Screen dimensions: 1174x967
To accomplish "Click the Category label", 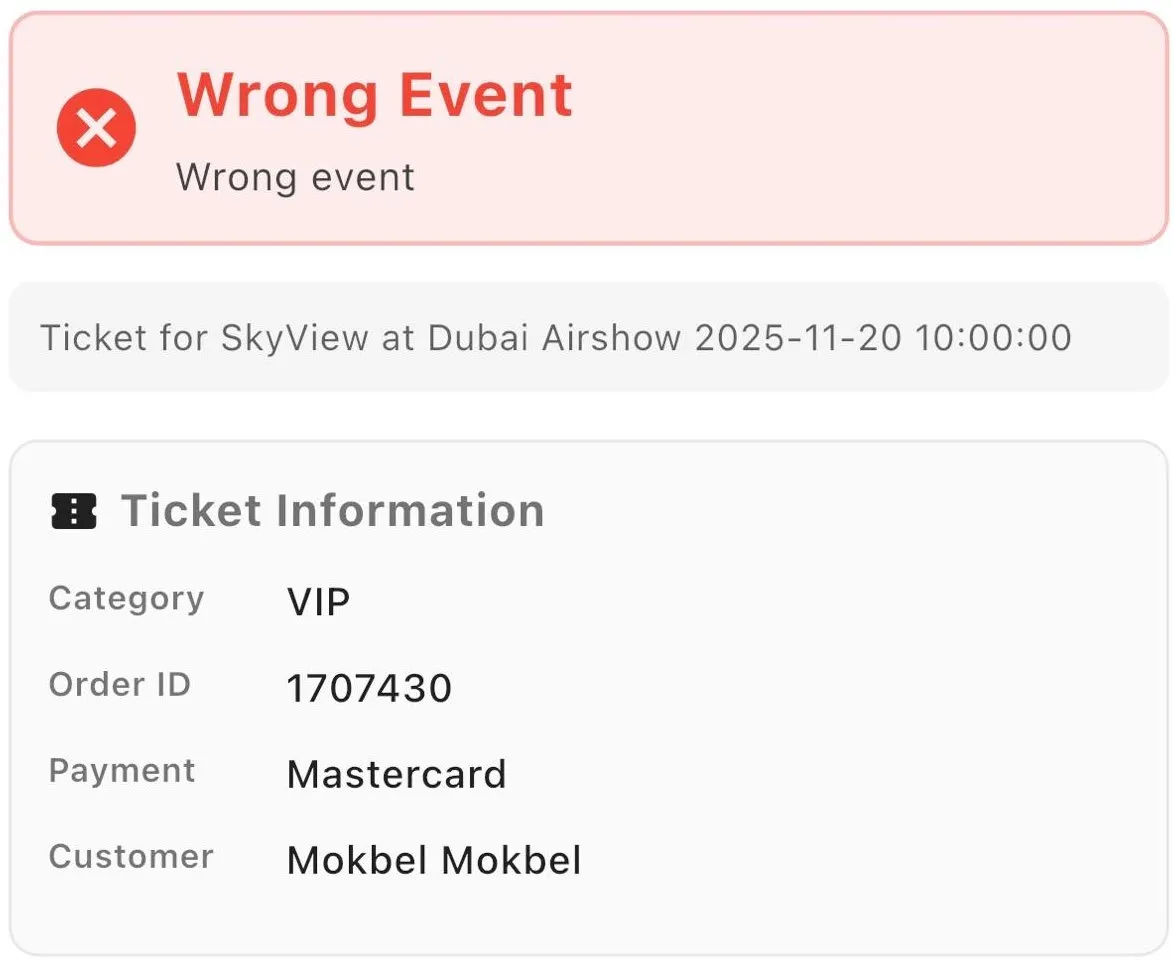I will [125, 598].
